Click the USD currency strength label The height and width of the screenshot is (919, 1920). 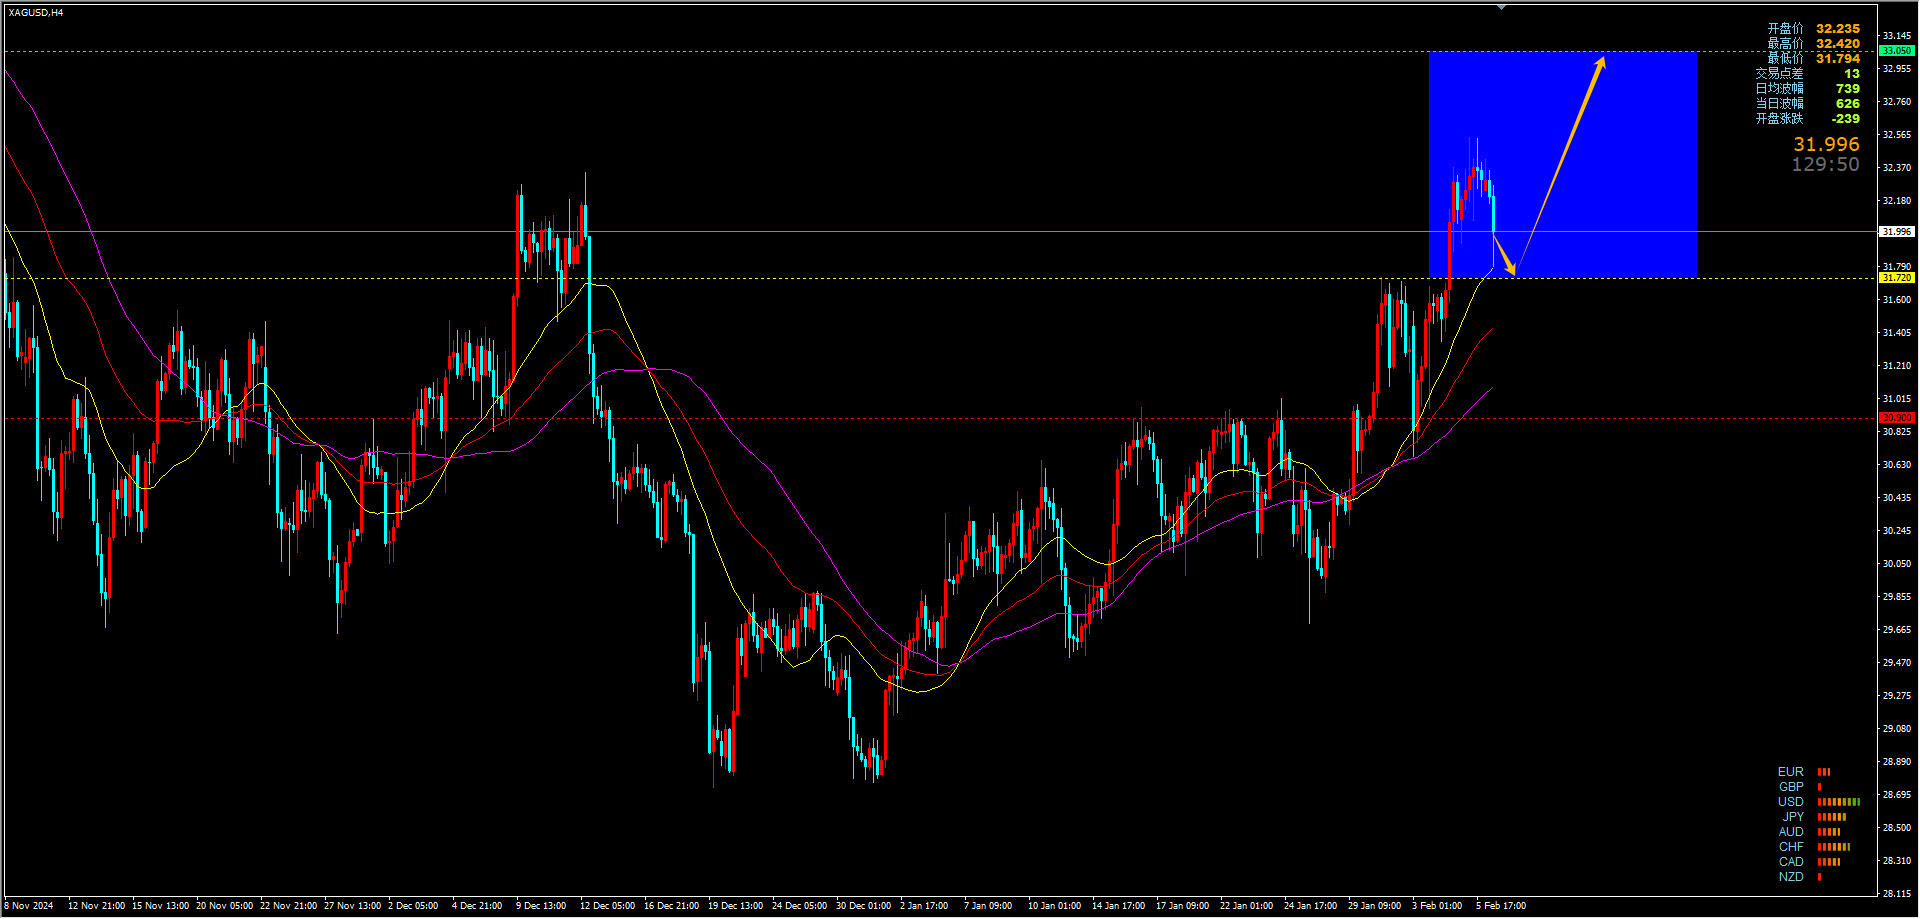pos(1791,802)
